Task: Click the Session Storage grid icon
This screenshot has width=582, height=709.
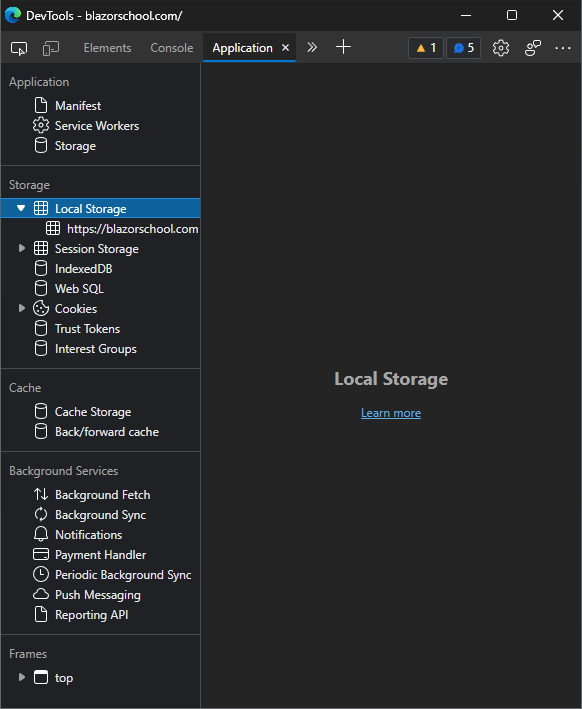Action: pos(41,248)
